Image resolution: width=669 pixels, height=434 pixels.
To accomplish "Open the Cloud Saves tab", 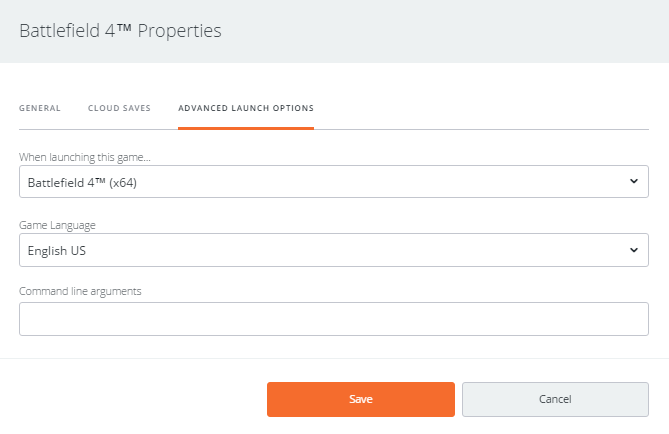I will point(119,108).
